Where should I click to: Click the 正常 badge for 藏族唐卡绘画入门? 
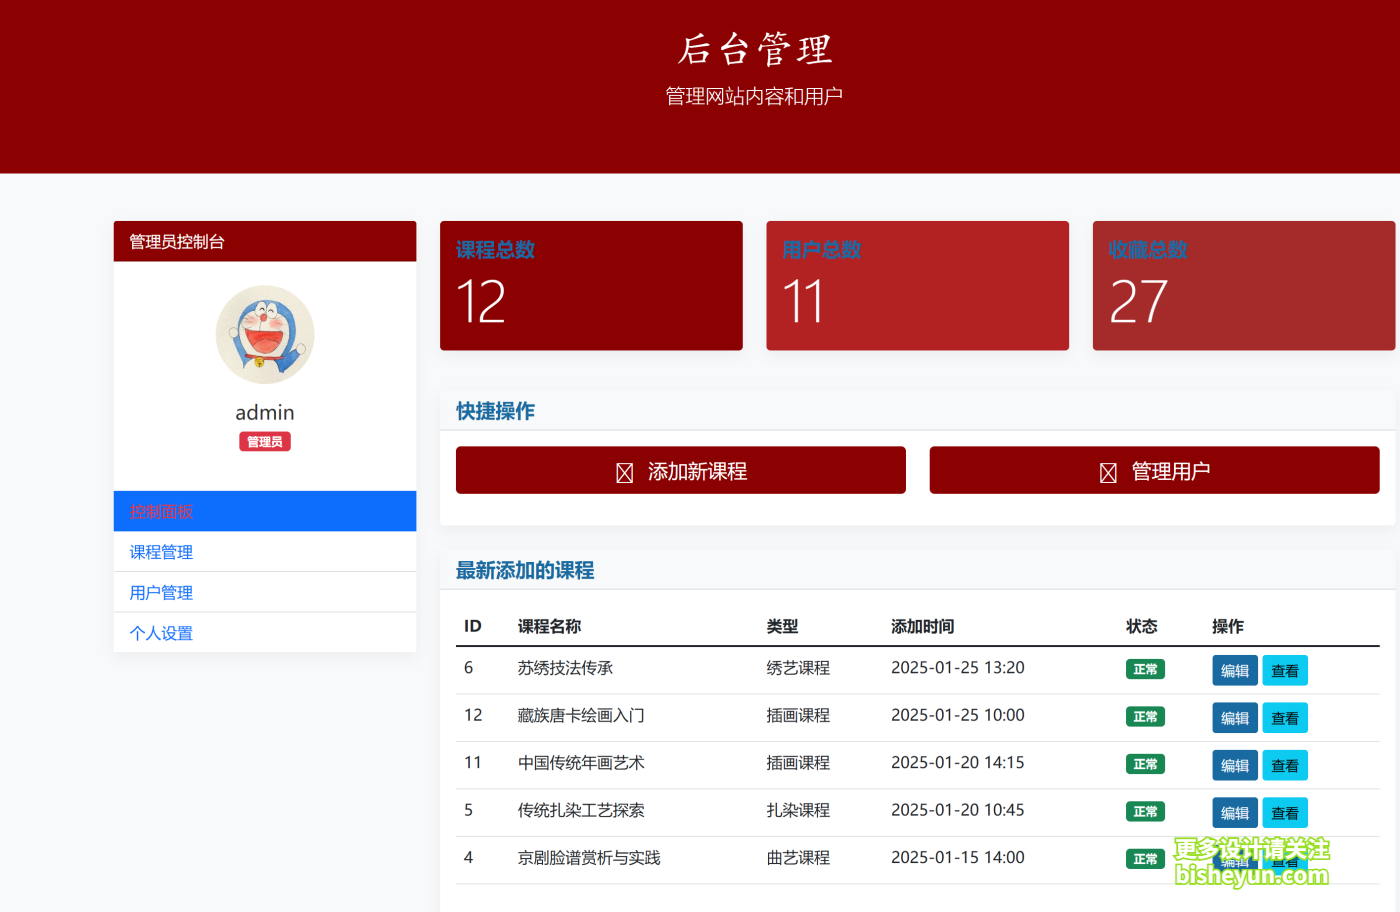(x=1145, y=716)
